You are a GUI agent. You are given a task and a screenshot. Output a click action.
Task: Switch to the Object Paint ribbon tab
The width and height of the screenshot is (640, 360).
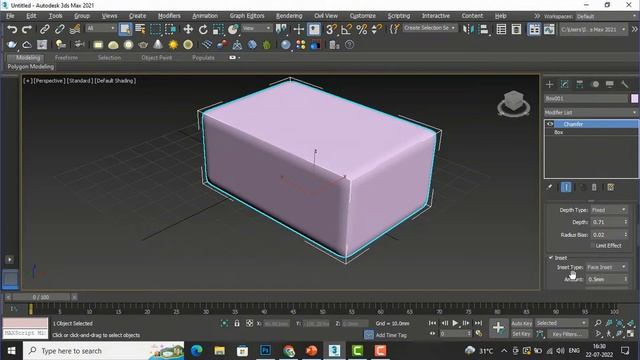tap(156, 58)
